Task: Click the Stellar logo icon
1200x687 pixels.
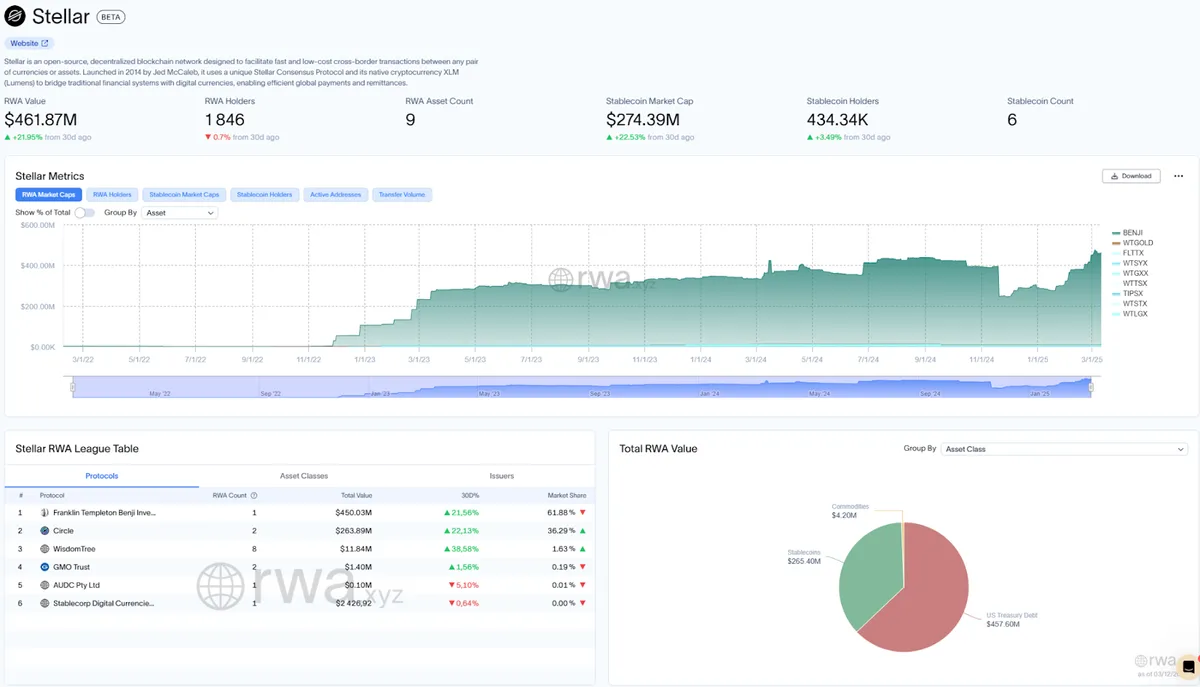Action: (15, 17)
